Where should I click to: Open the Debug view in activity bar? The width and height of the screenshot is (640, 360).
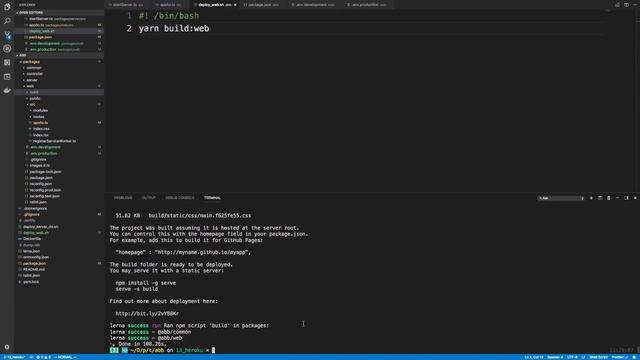(x=7, y=49)
